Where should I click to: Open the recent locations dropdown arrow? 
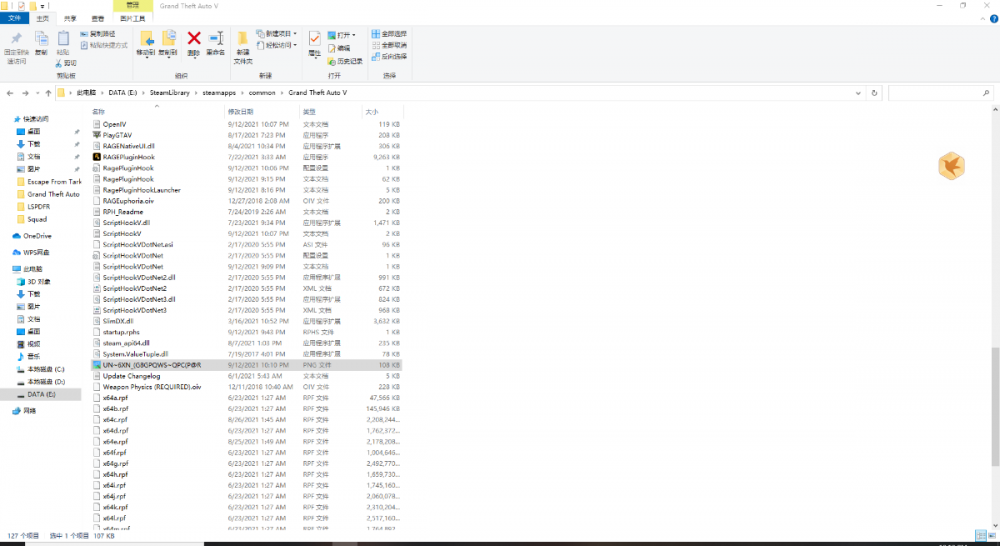38,93
